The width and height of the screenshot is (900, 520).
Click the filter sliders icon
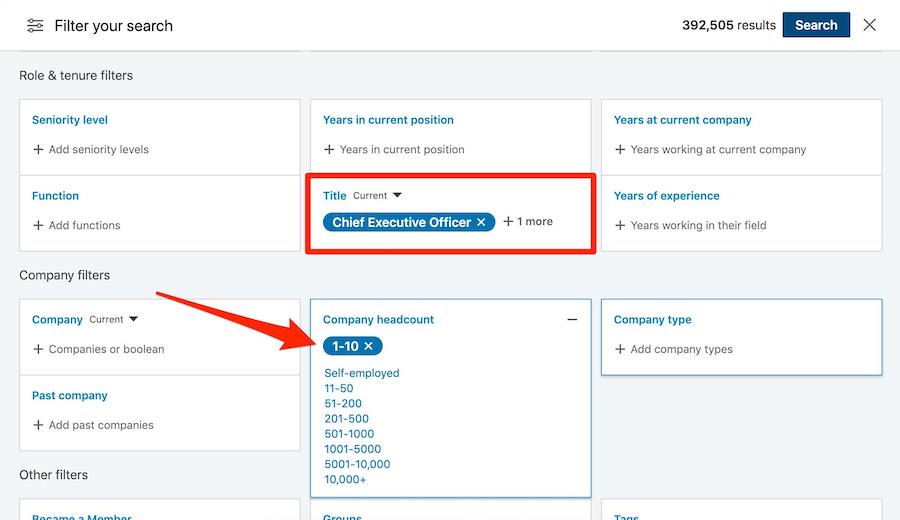tap(35, 26)
